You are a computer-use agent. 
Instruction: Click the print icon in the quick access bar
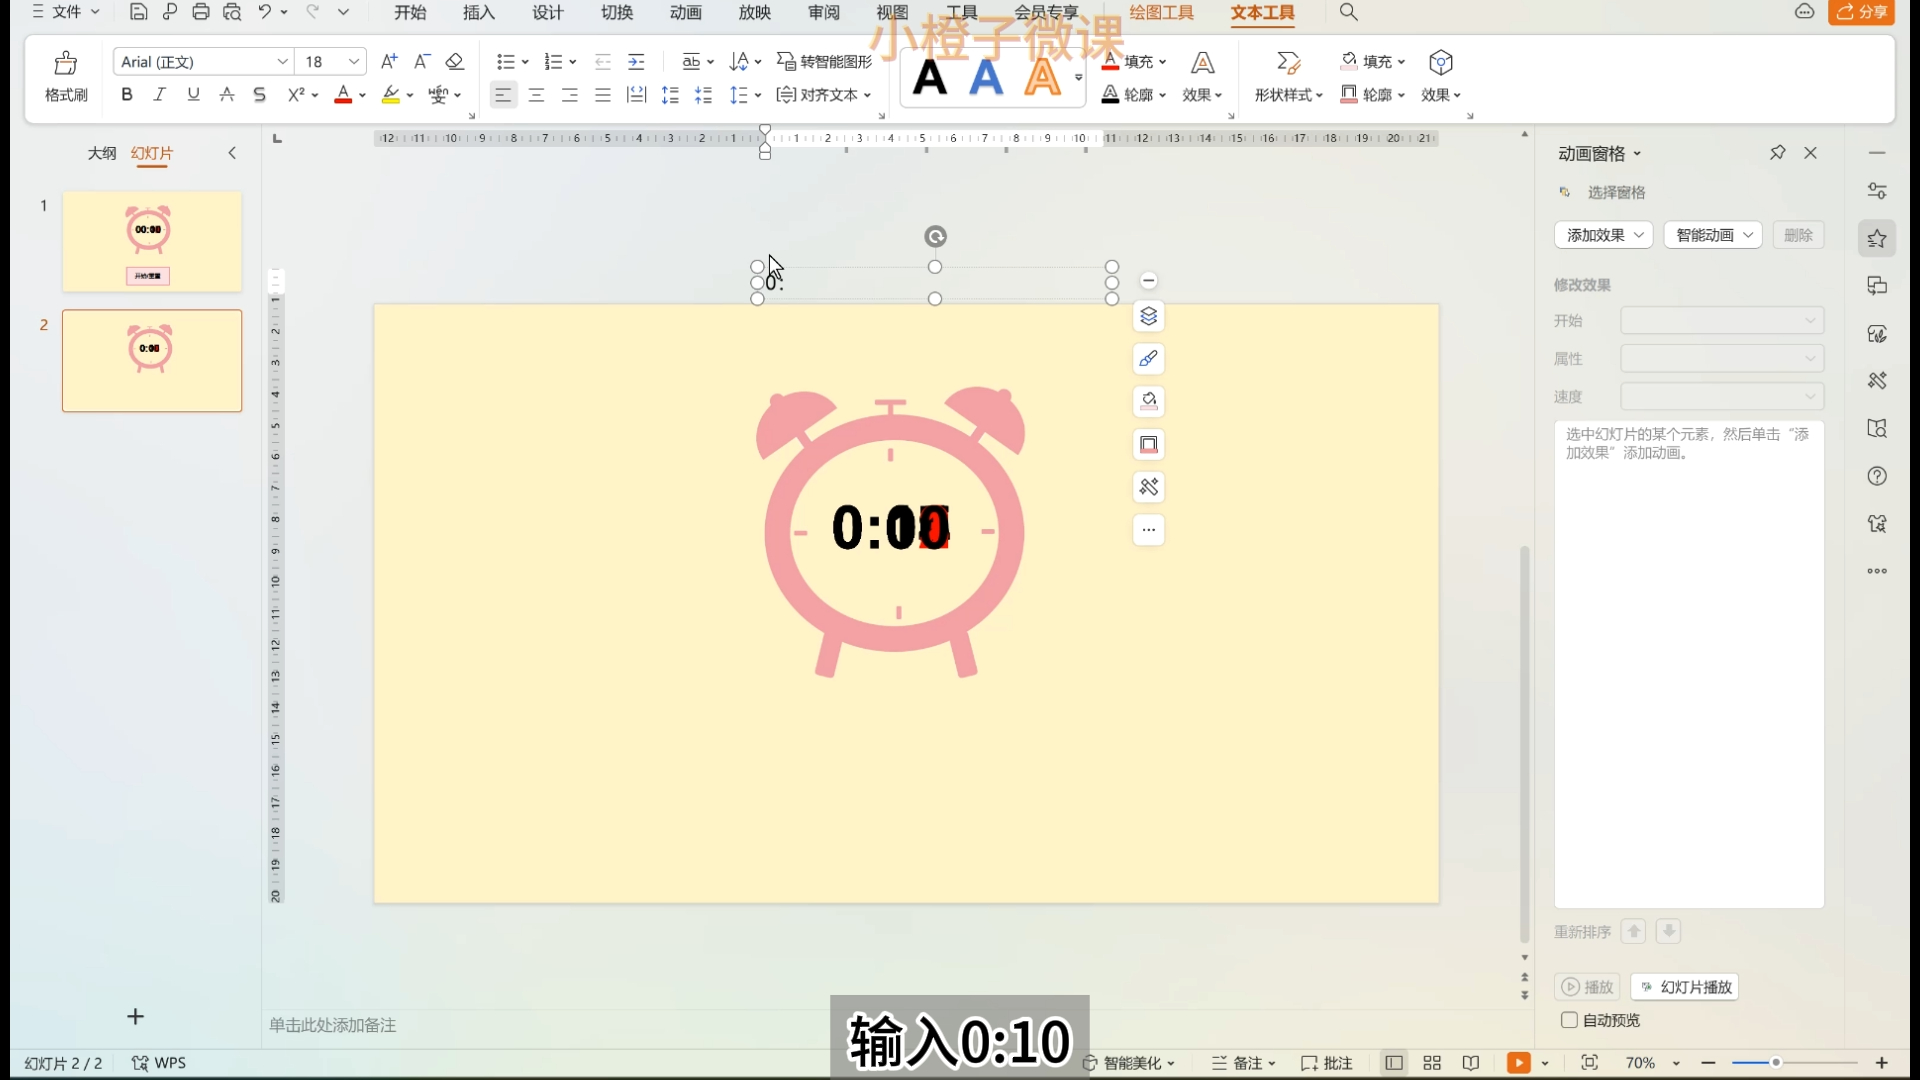tap(201, 12)
